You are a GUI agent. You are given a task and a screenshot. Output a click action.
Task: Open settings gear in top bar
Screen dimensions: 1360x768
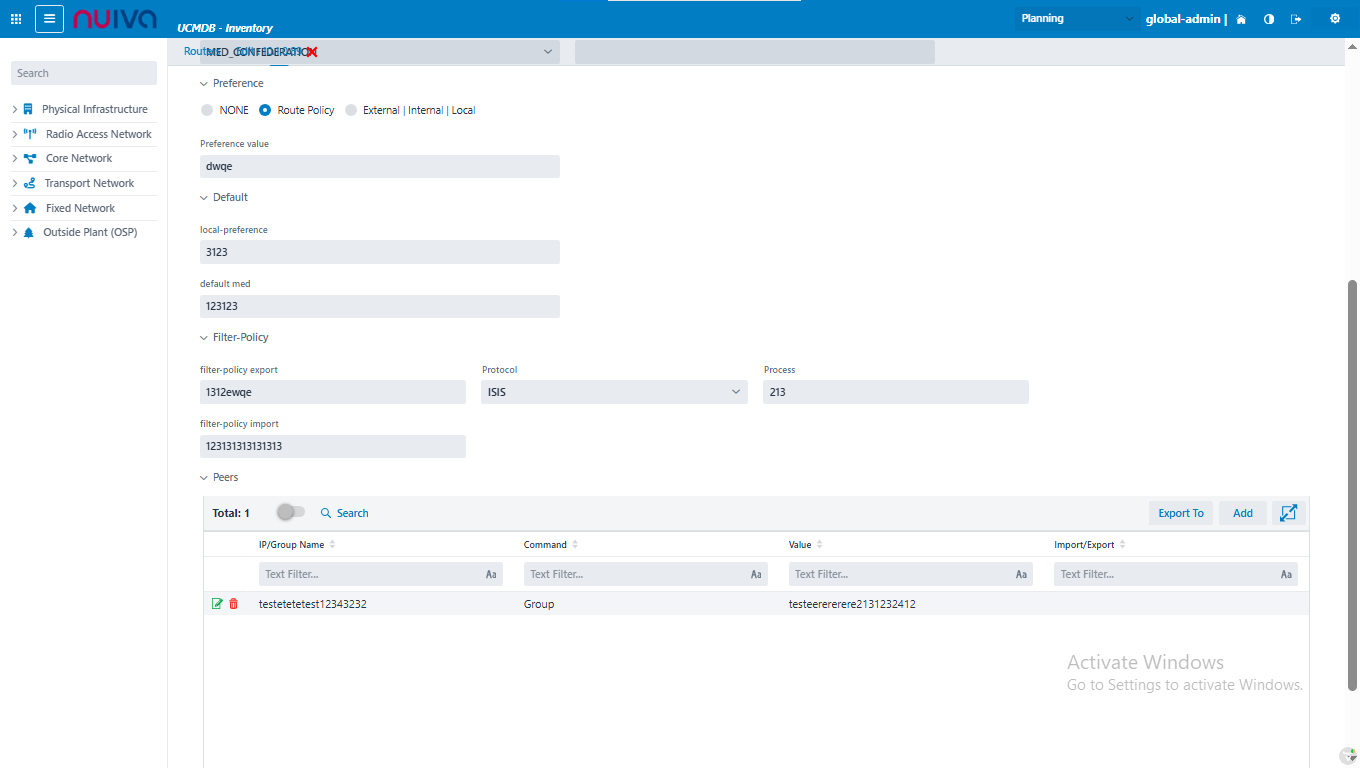[1334, 19]
